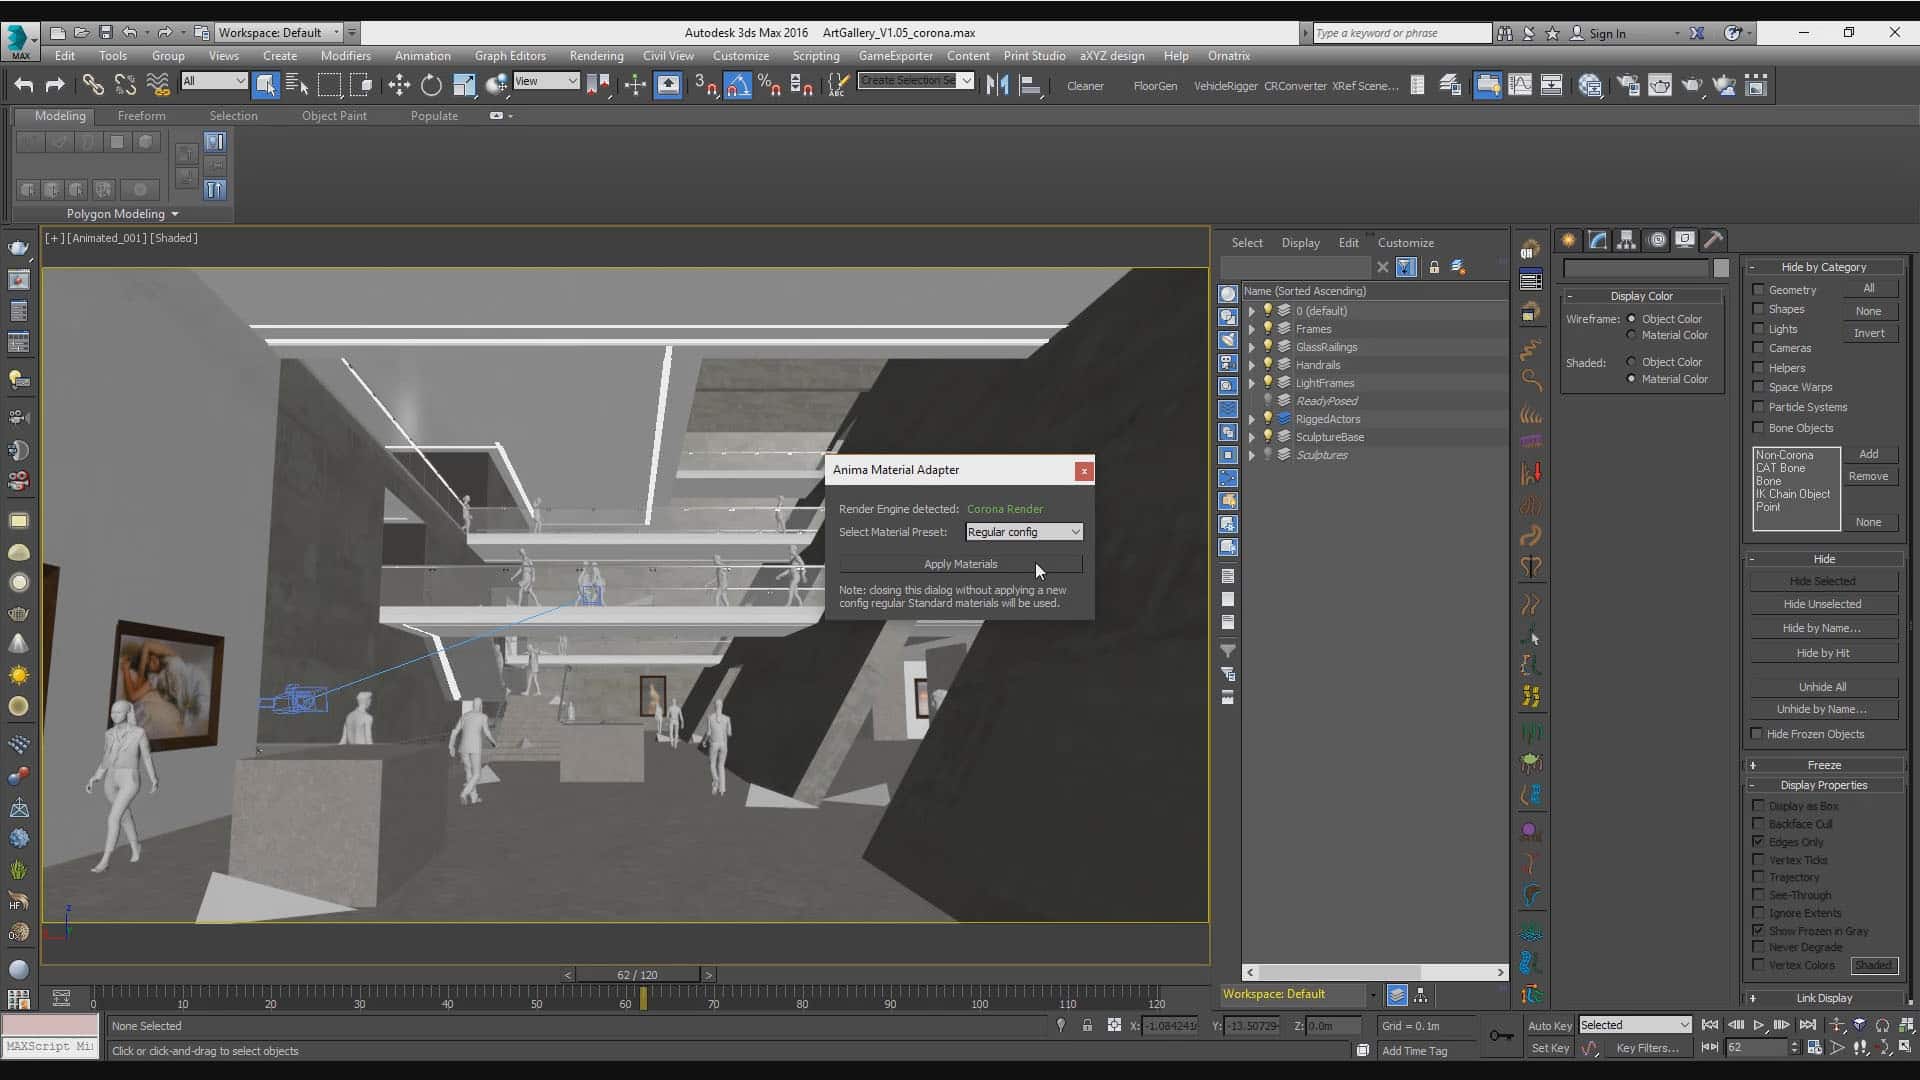
Task: Click frame 100 on the timeline track
Action: [x=979, y=997]
